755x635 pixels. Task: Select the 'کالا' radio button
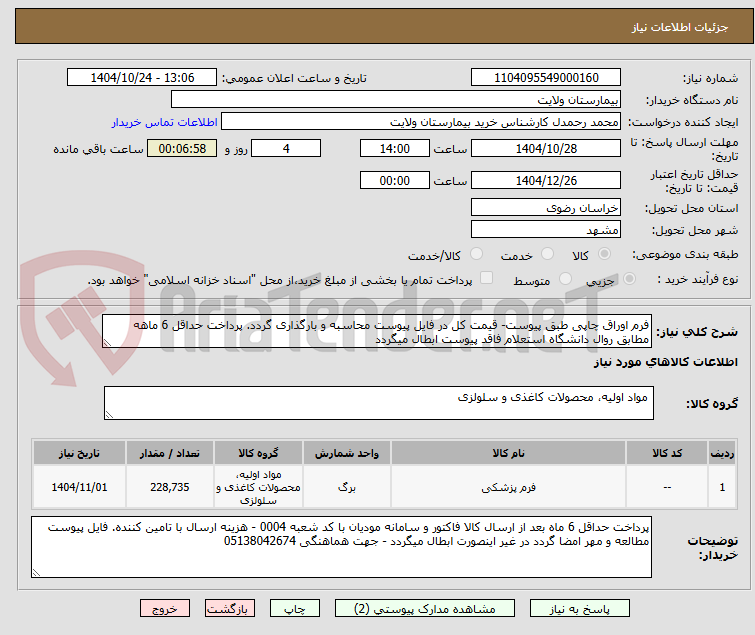pos(604,254)
